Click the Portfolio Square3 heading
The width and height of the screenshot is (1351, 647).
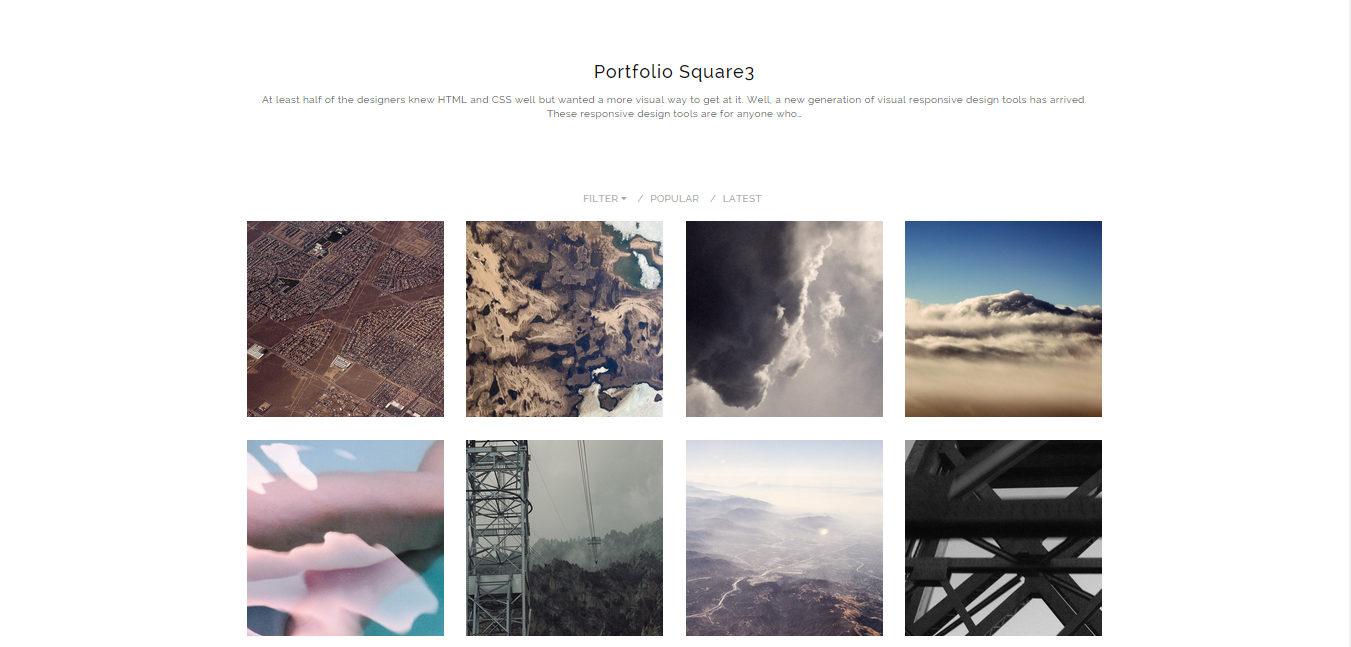[x=674, y=72]
